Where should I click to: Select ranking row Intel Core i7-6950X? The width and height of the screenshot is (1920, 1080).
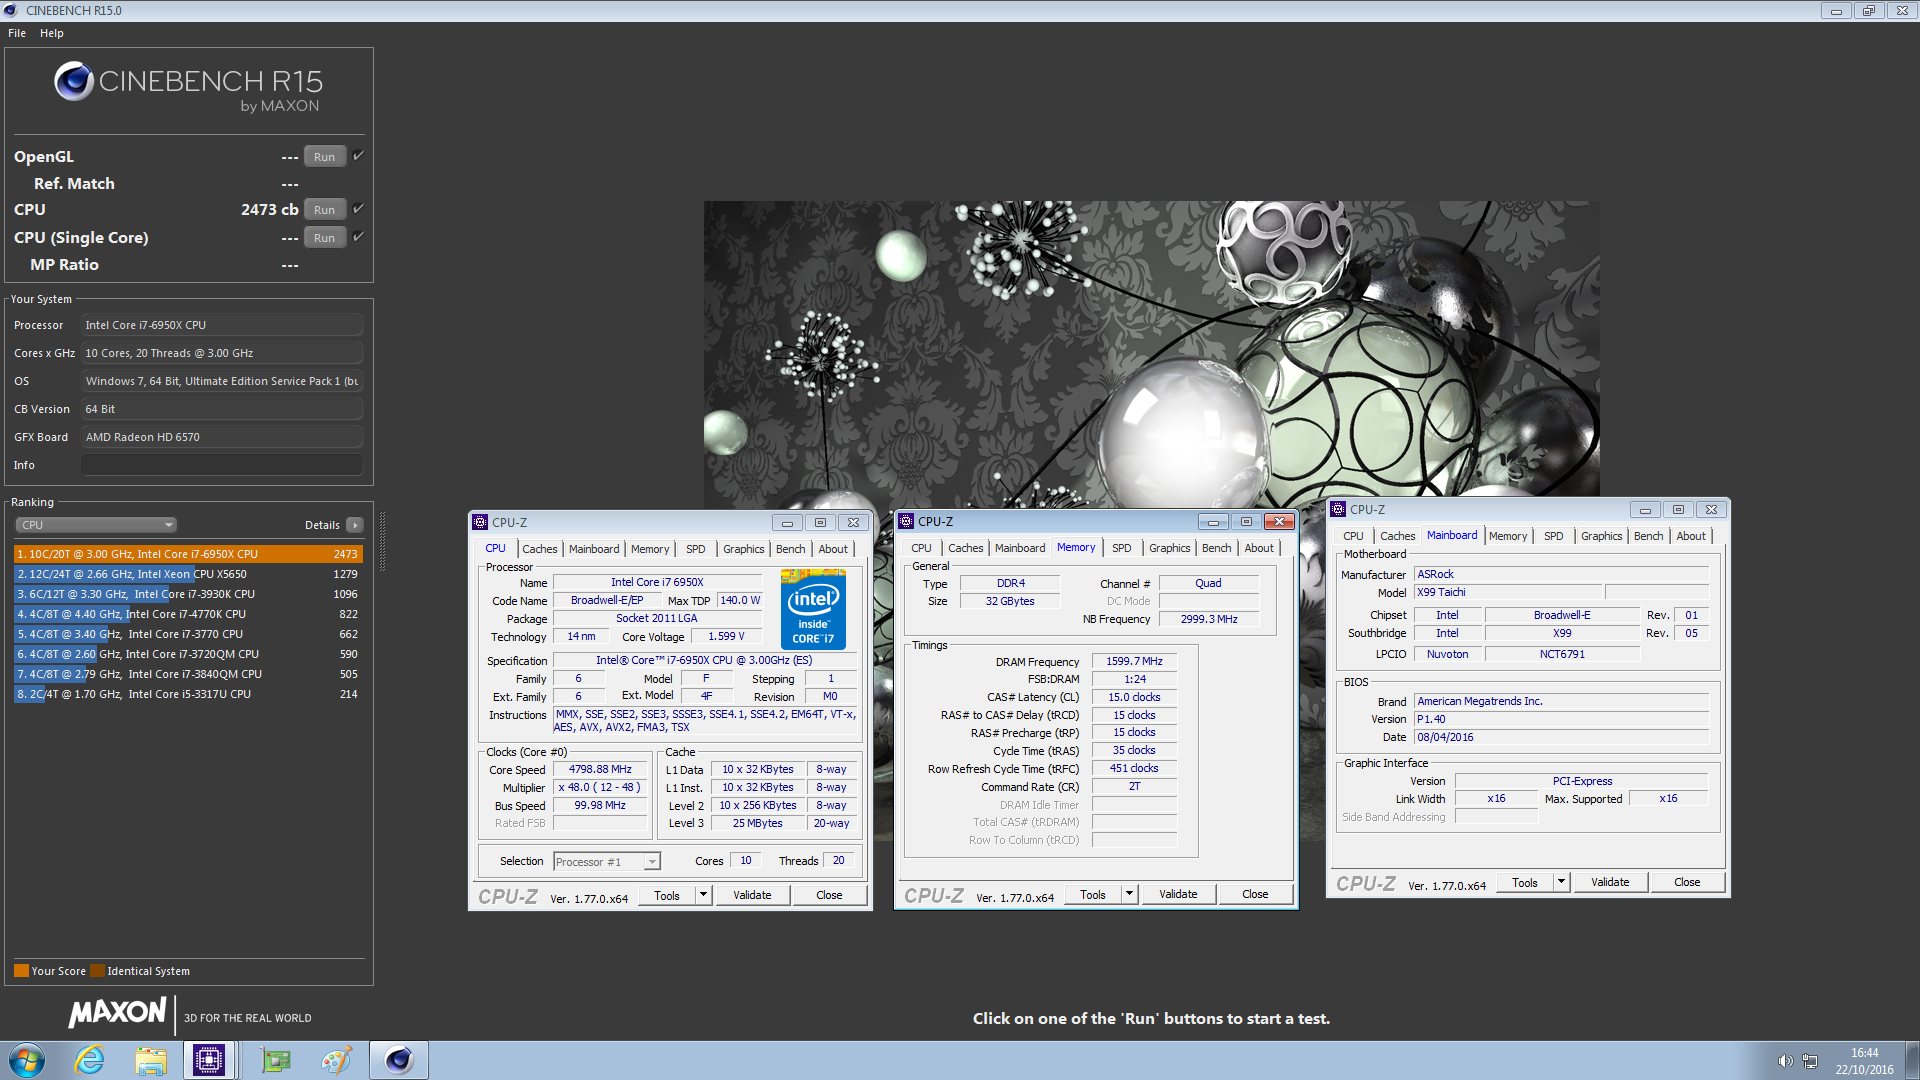tap(188, 554)
